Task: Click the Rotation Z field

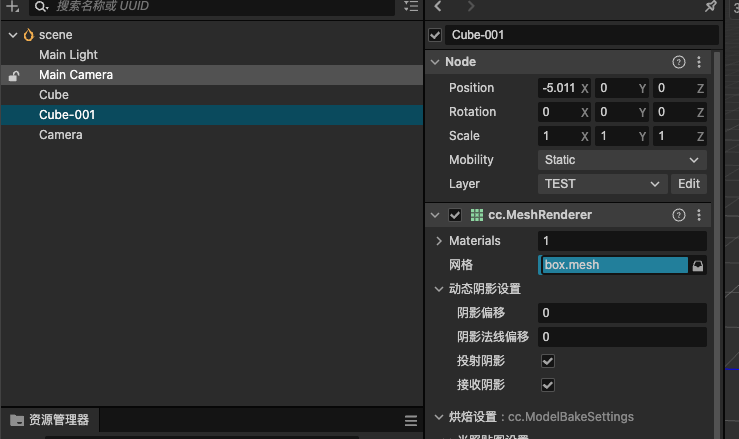Action: point(680,112)
